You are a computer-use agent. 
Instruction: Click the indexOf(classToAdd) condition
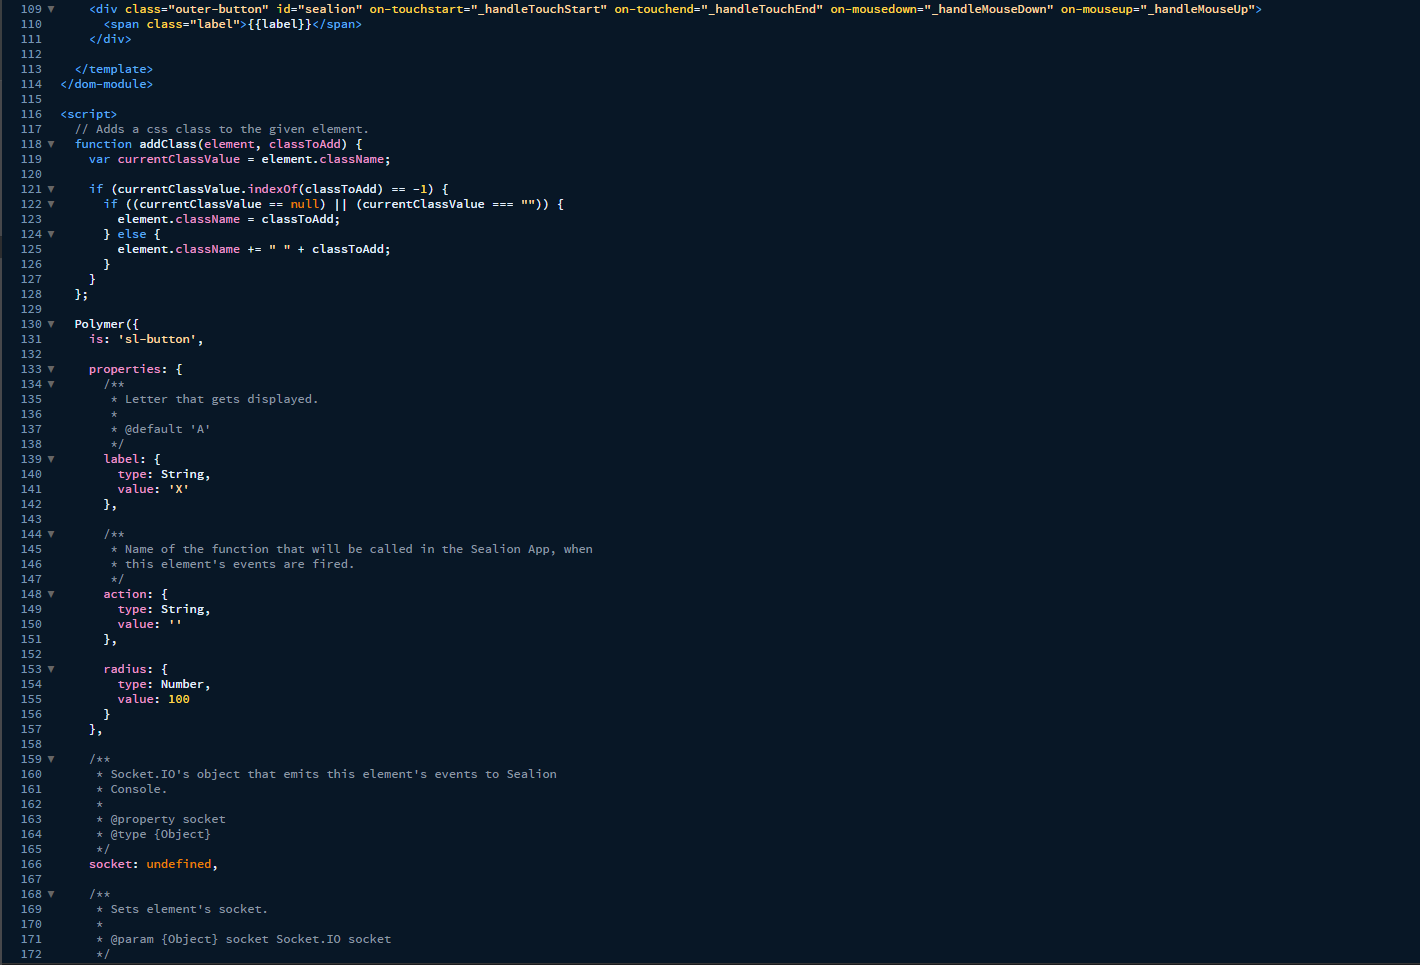point(316,189)
